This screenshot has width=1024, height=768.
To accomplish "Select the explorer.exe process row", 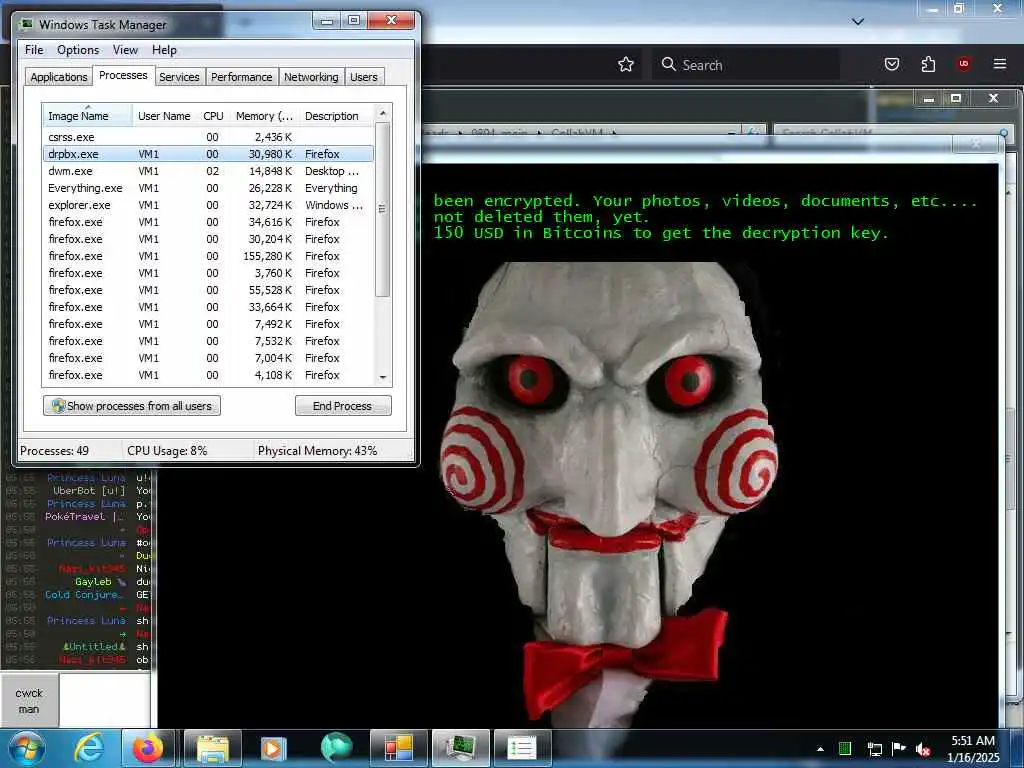I will coord(208,205).
